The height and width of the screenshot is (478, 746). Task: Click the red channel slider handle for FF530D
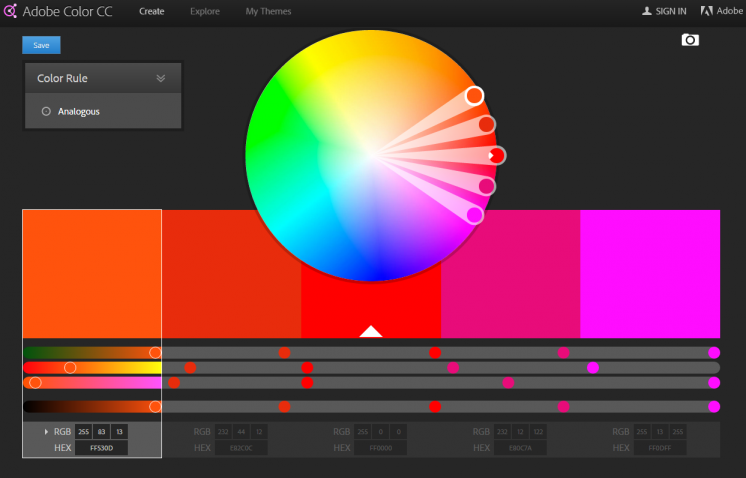tap(155, 352)
